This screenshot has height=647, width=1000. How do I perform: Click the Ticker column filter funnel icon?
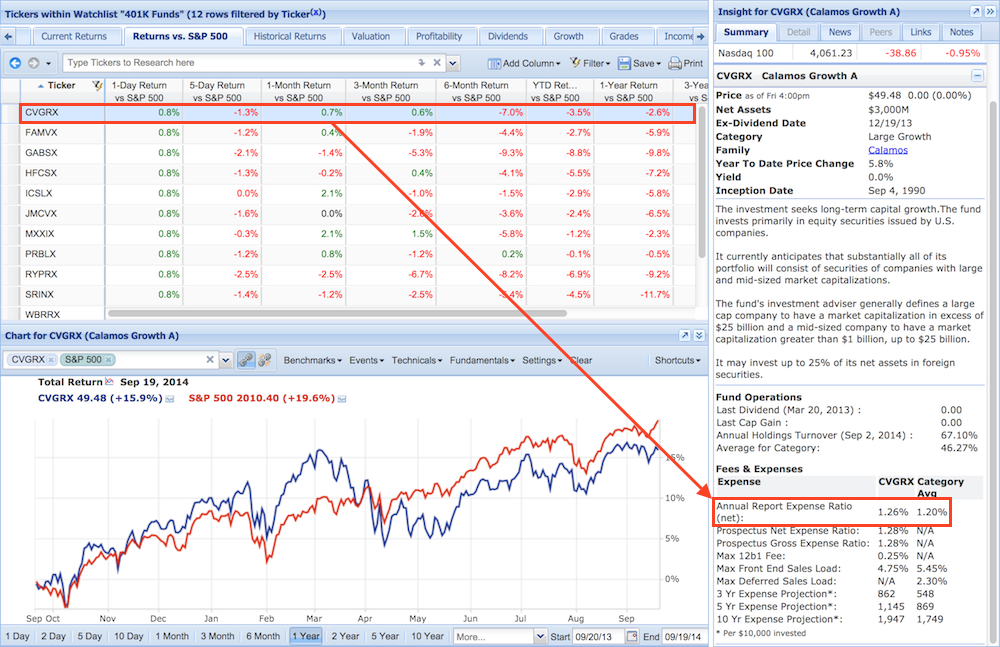pyautogui.click(x=97, y=86)
